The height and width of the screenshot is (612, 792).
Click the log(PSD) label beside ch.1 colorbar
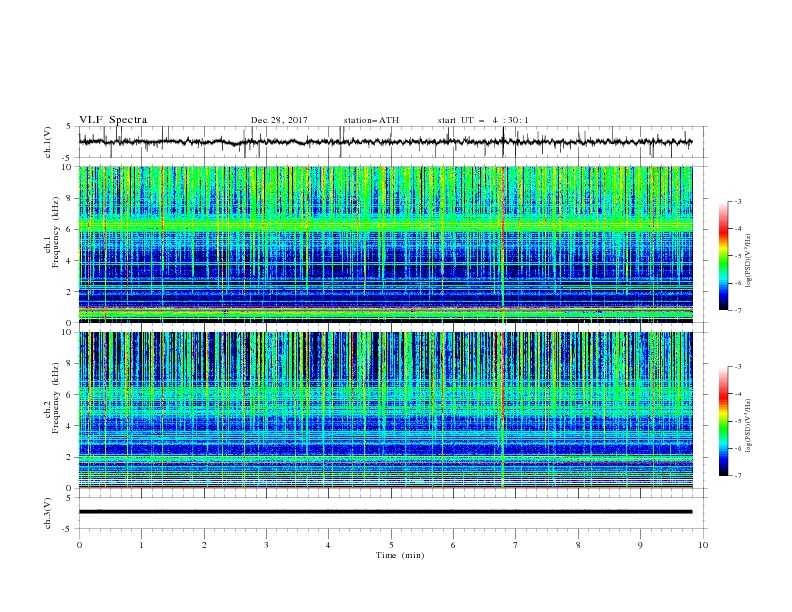click(x=749, y=261)
